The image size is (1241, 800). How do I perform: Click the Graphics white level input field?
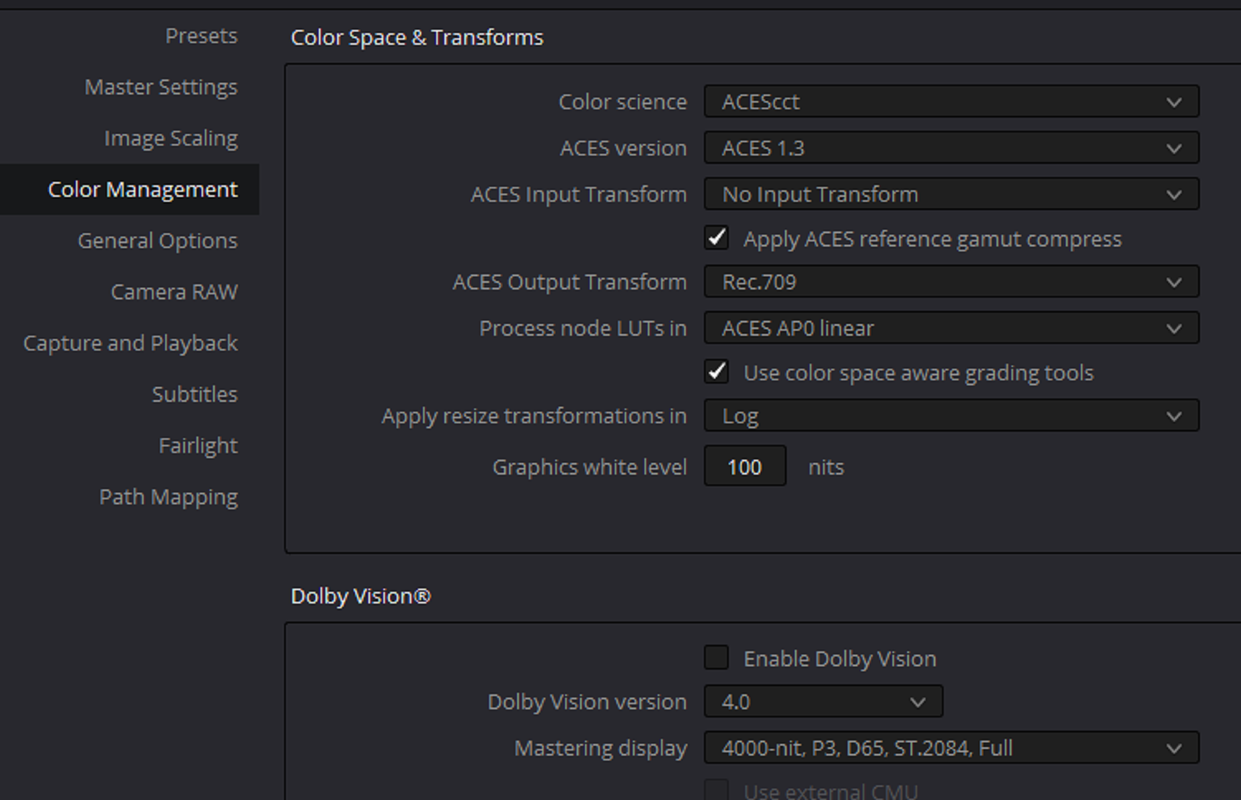point(745,467)
